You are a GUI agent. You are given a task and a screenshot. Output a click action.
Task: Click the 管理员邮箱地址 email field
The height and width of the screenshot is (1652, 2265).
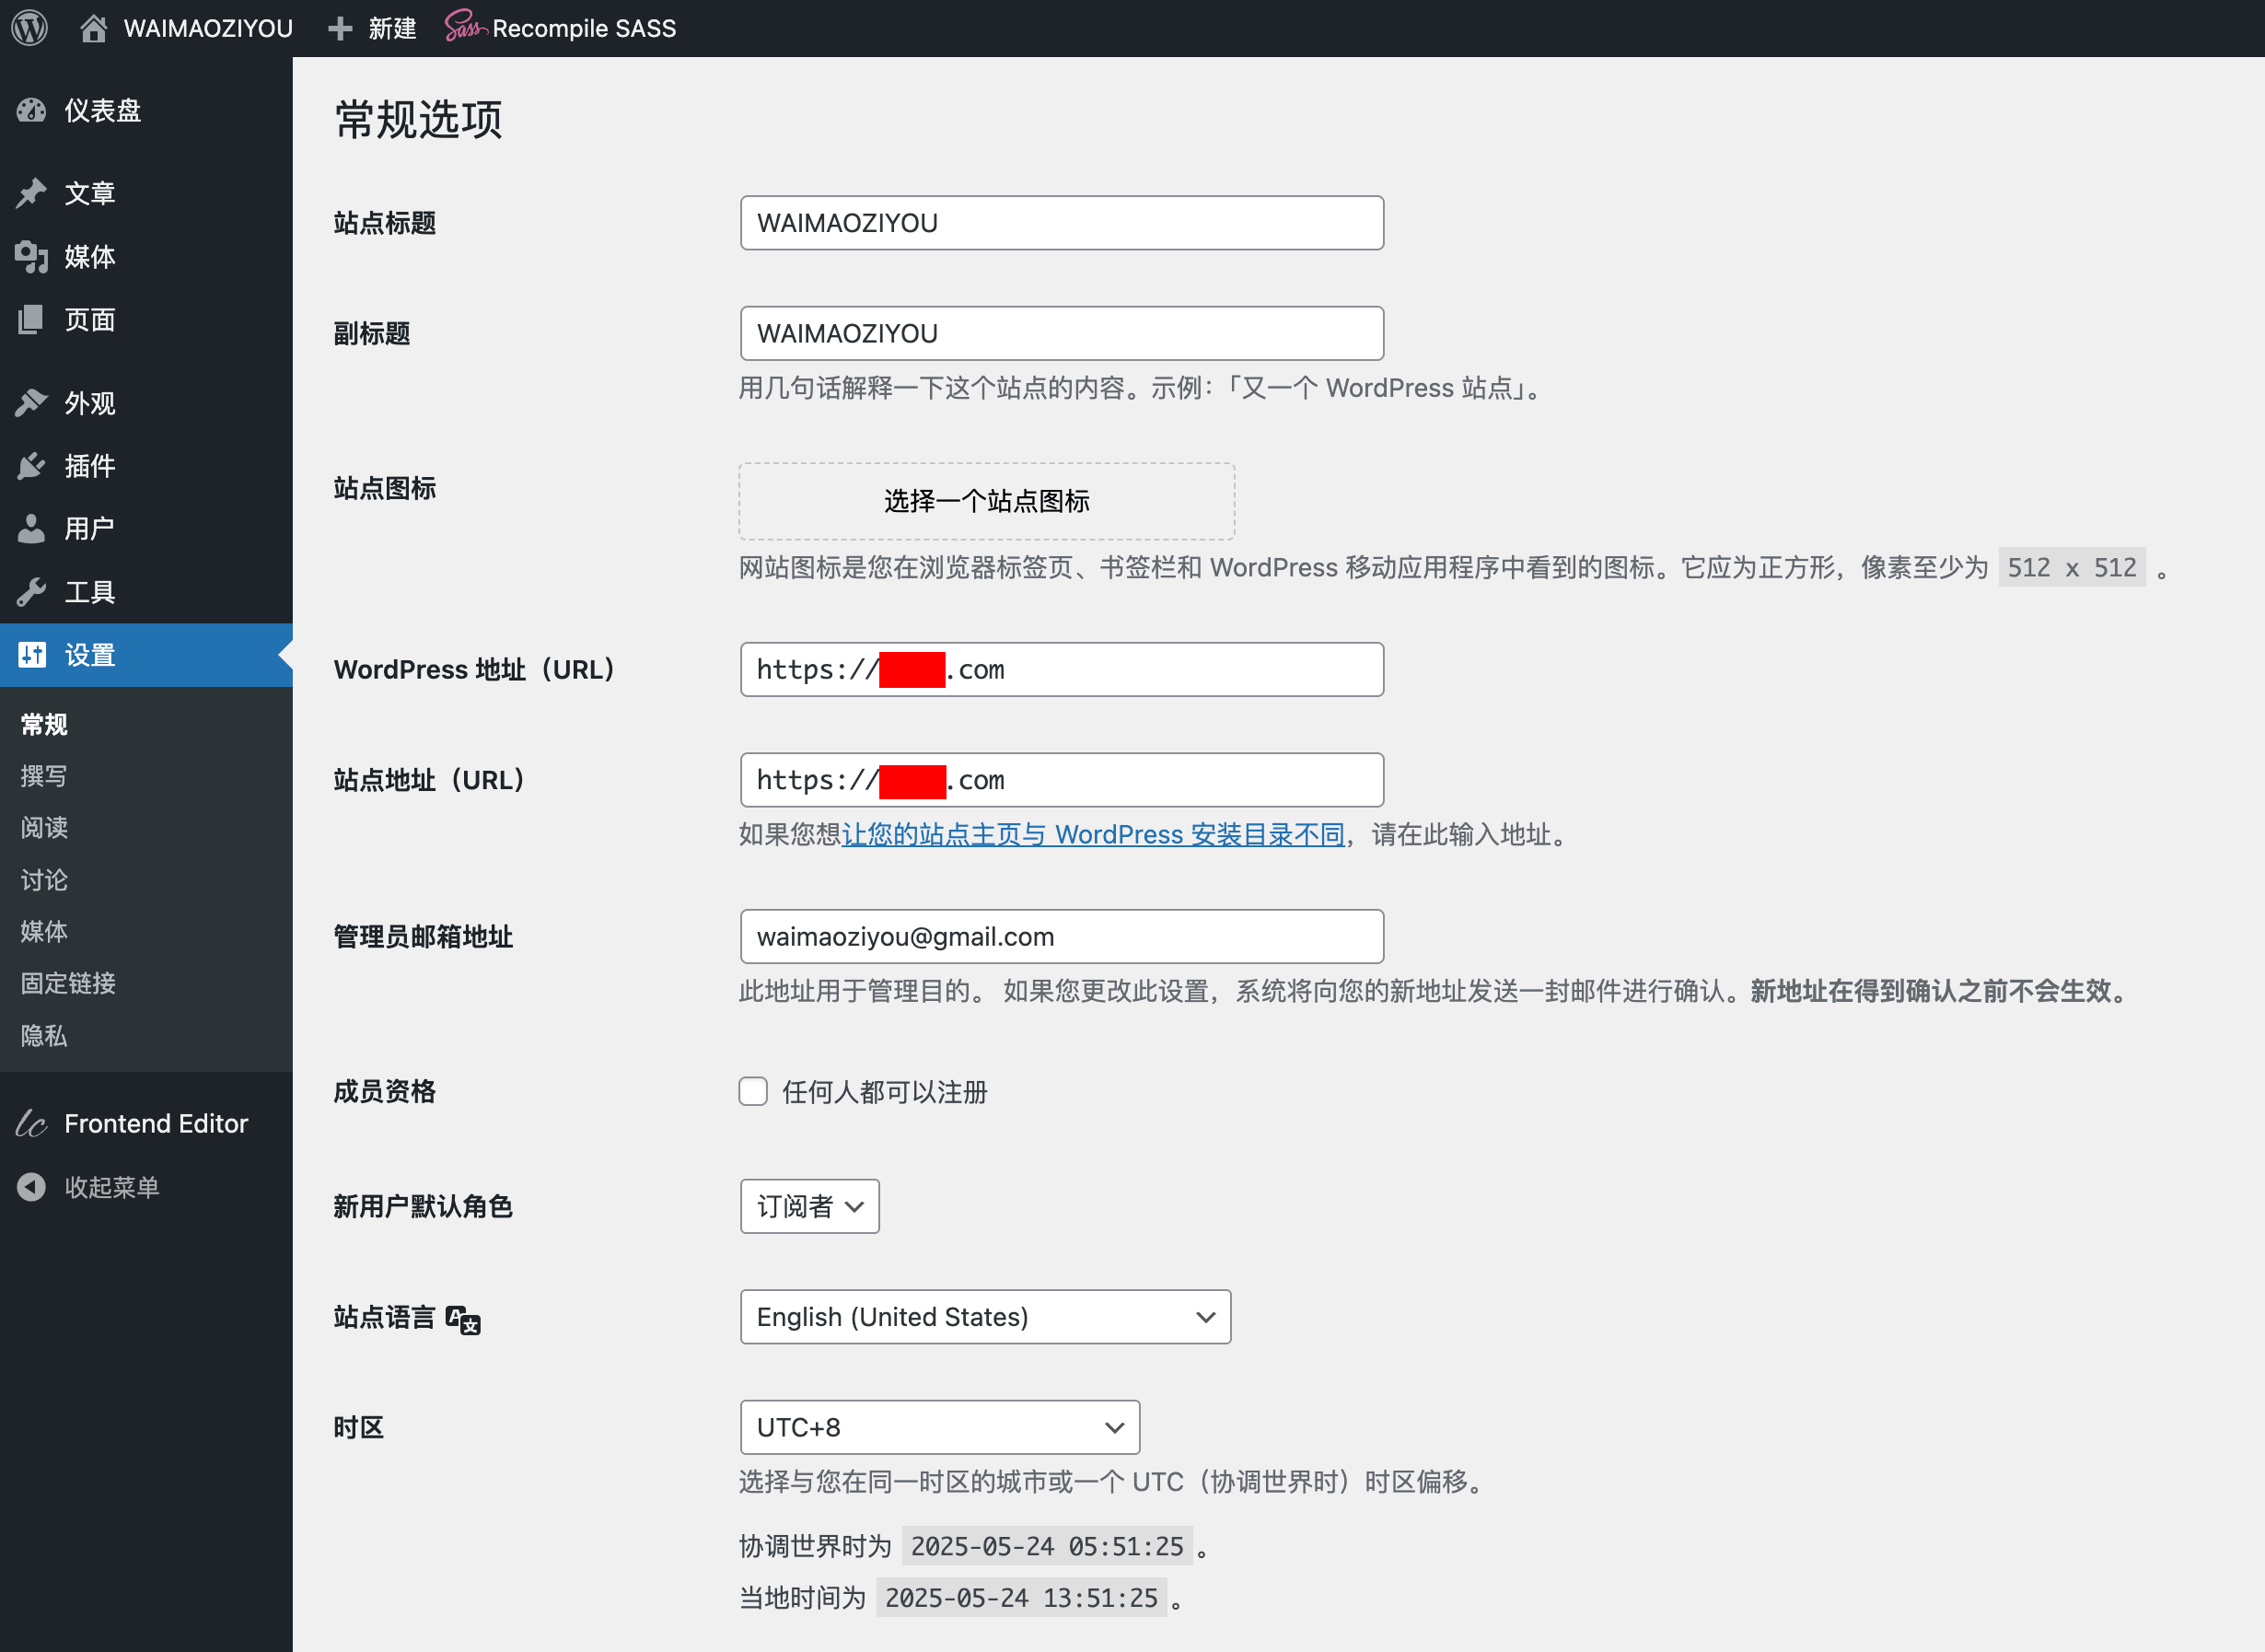(1061, 936)
